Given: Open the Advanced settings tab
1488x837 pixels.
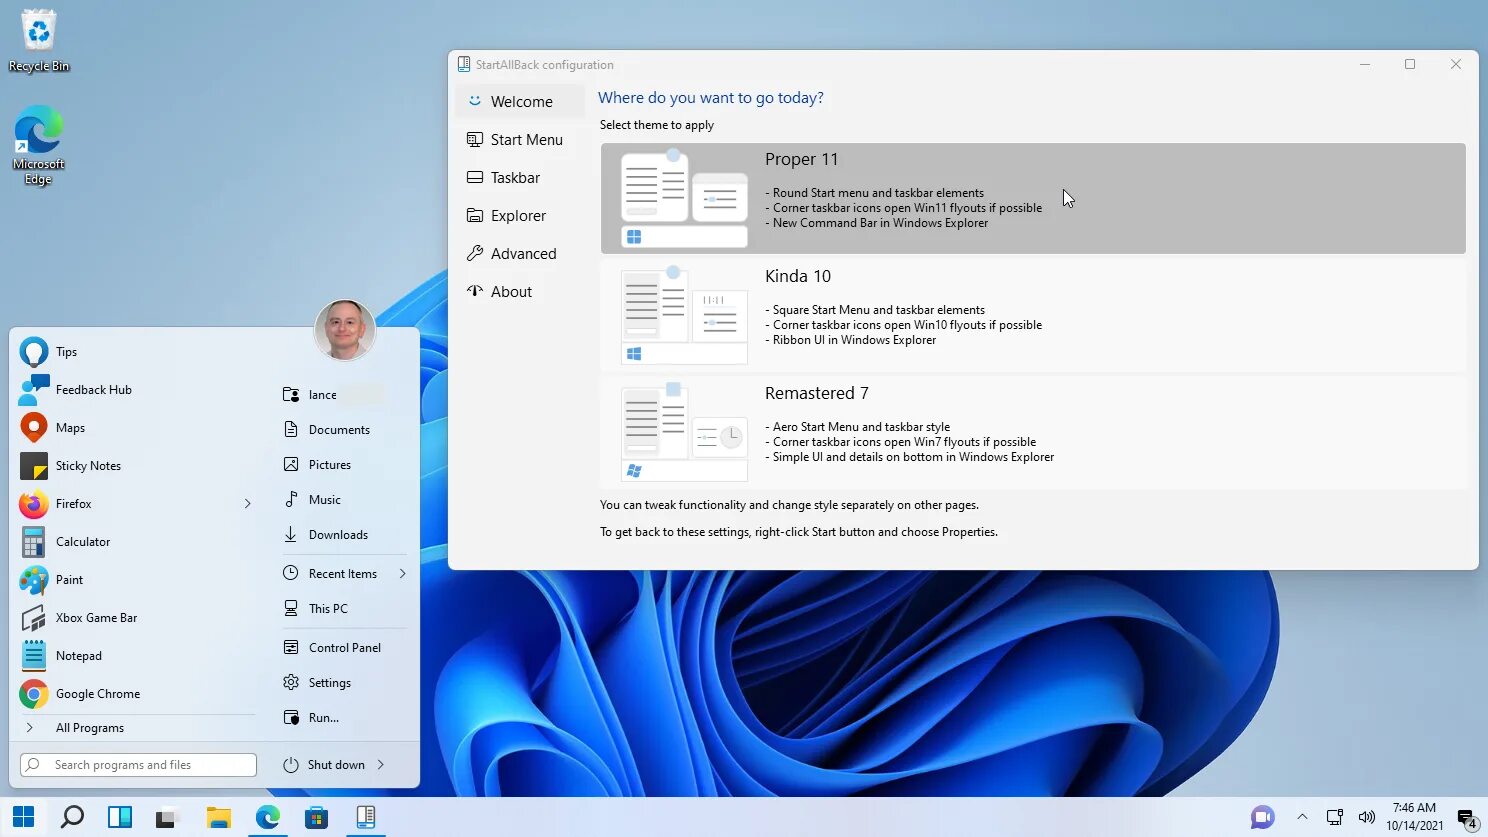Looking at the screenshot, I should click(x=520, y=254).
